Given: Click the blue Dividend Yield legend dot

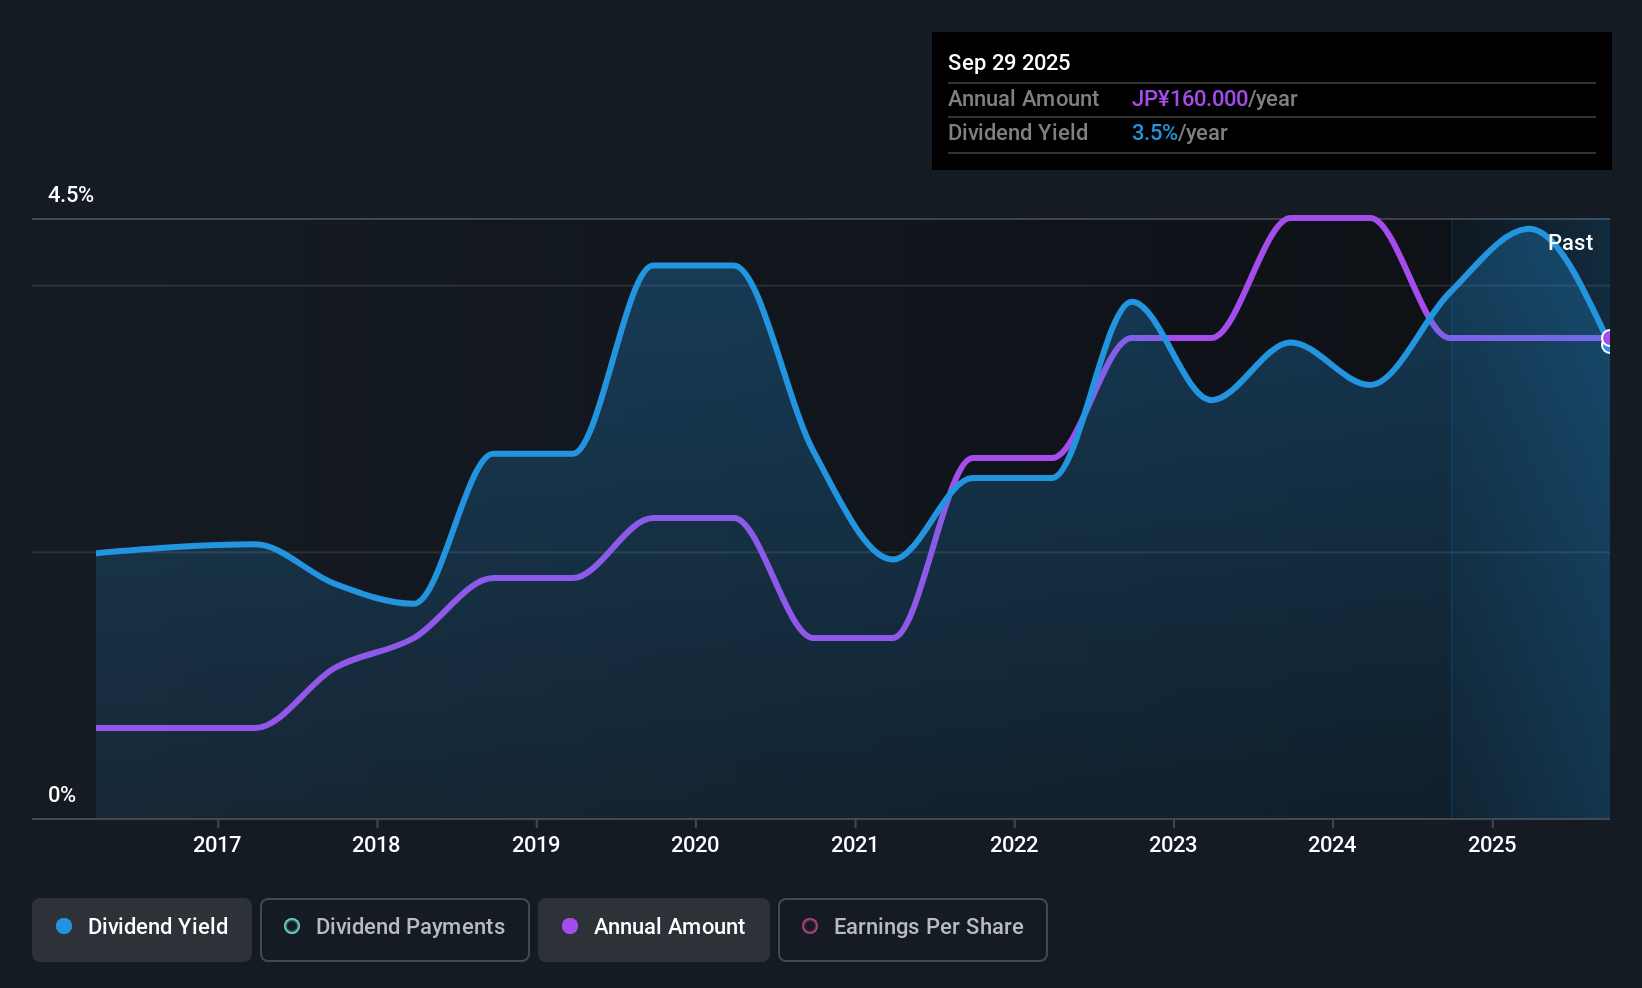Looking at the screenshot, I should click(x=64, y=927).
